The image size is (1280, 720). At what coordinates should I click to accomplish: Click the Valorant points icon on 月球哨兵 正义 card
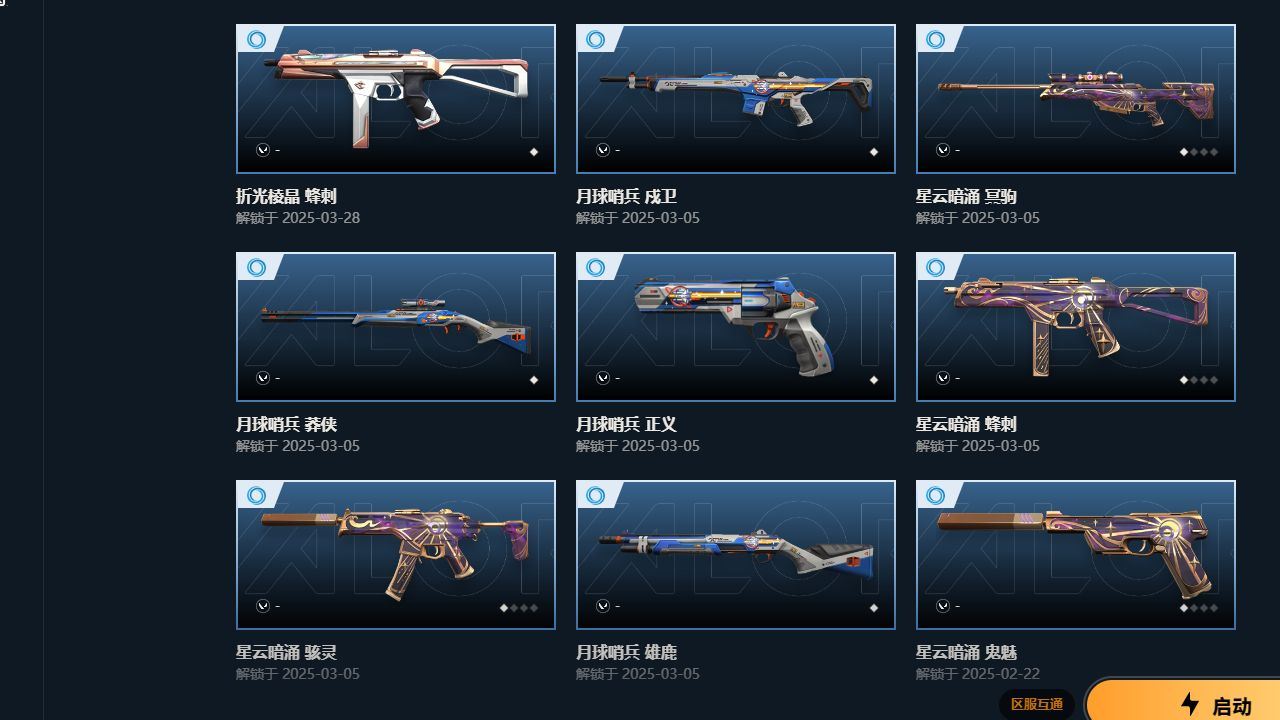click(603, 378)
